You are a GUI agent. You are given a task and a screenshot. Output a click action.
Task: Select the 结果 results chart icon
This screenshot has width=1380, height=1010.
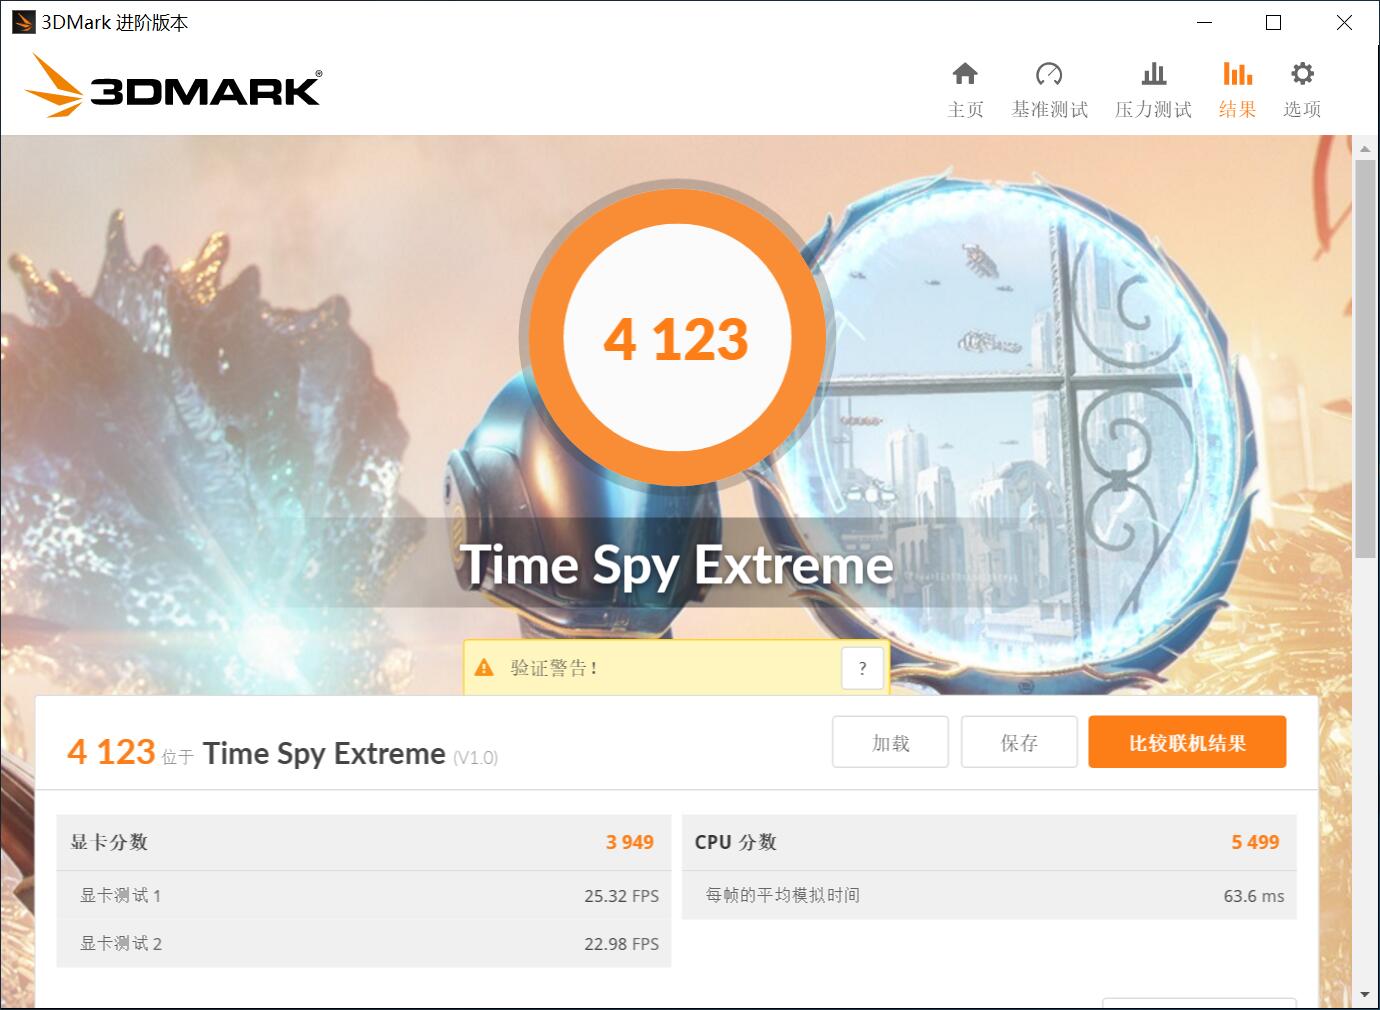(1237, 74)
